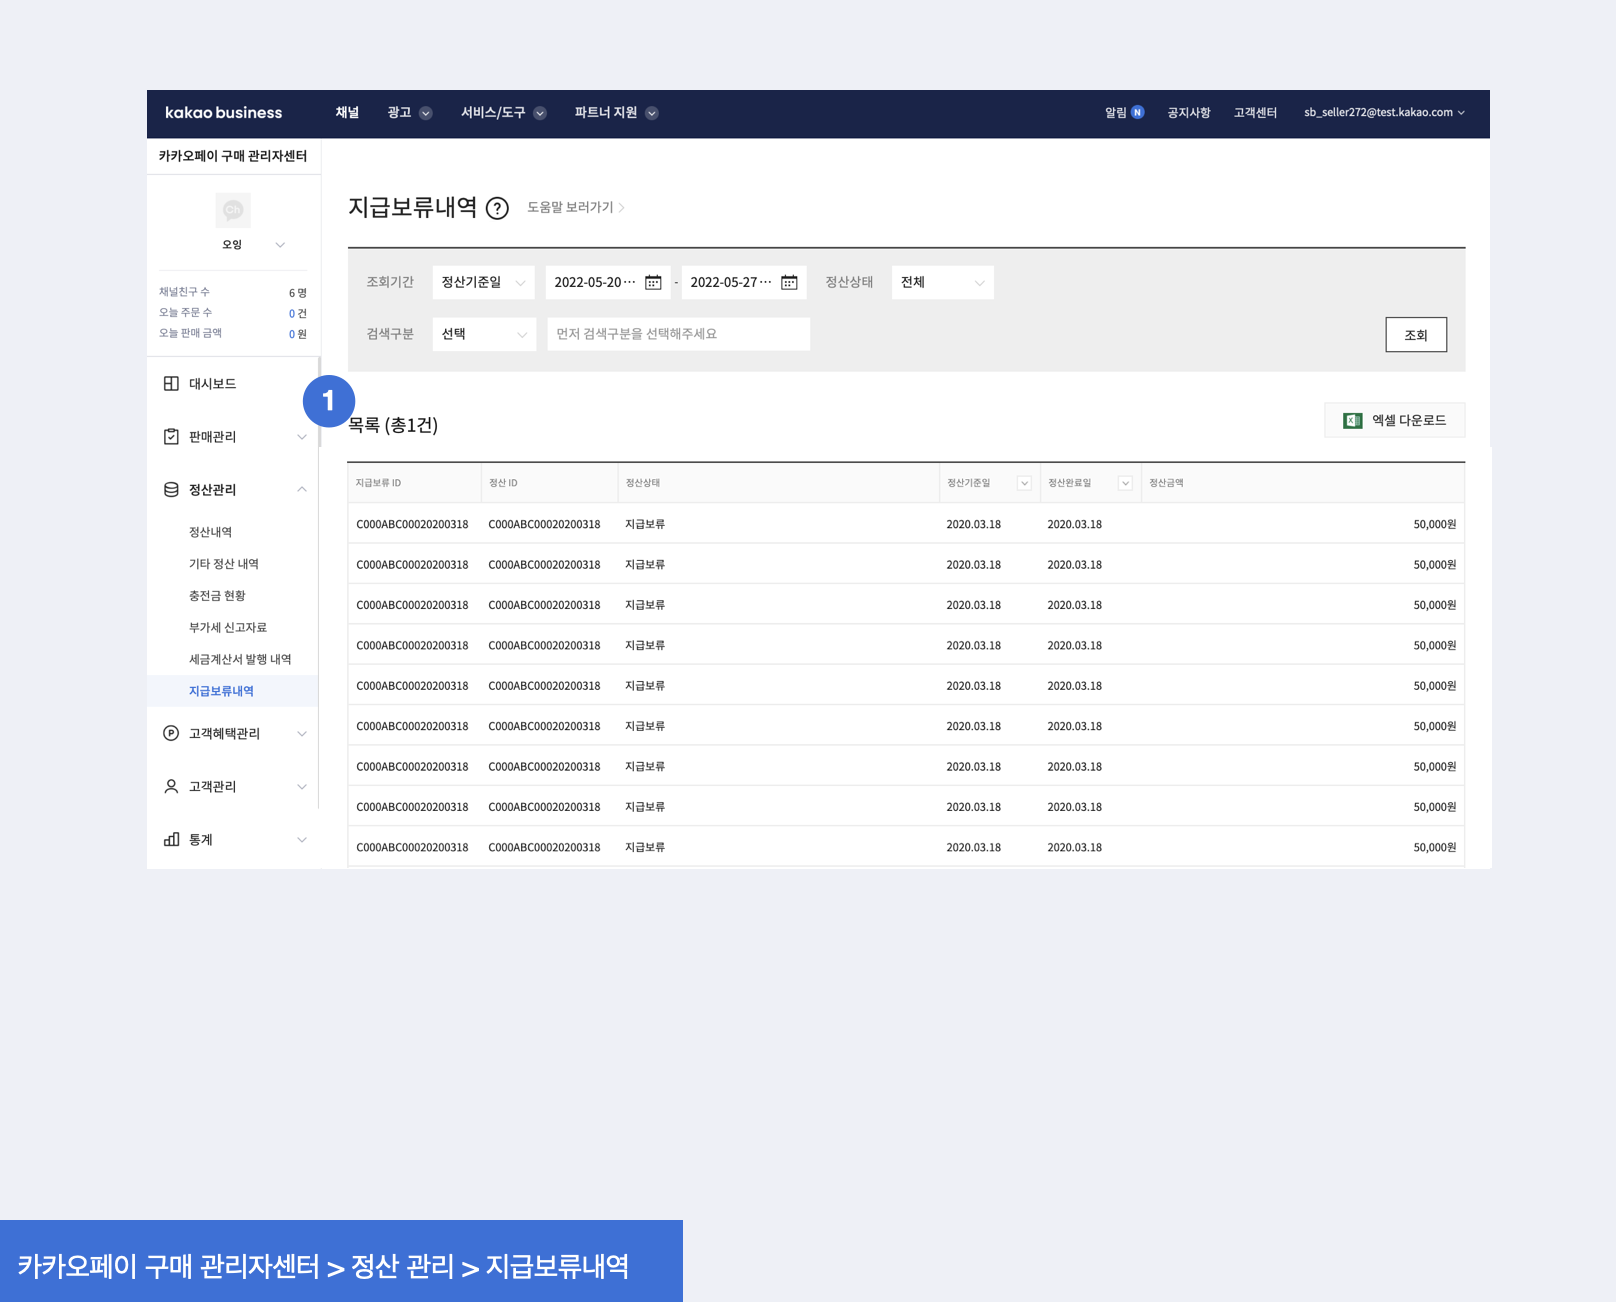Click the 고객관리 person icon

(x=171, y=786)
